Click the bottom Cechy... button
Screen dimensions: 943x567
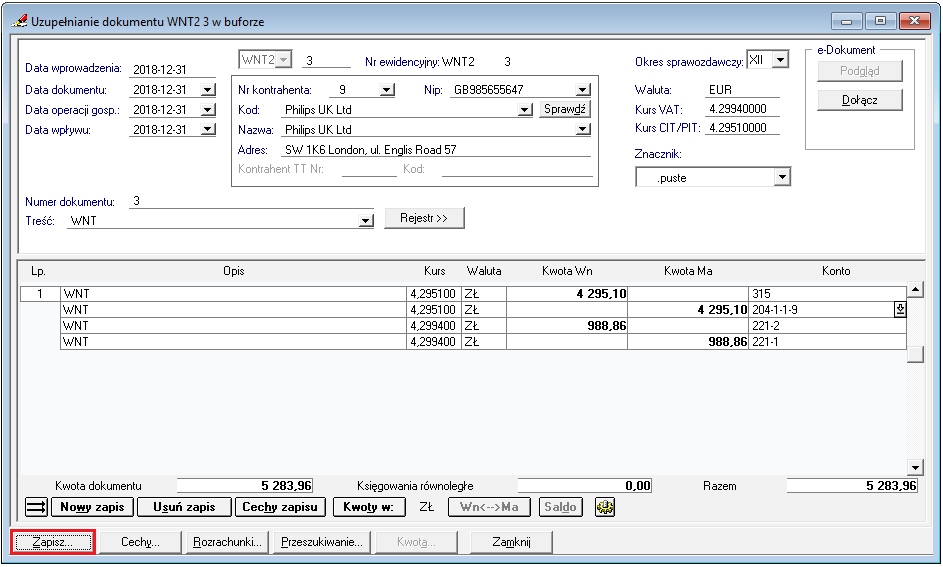140,542
